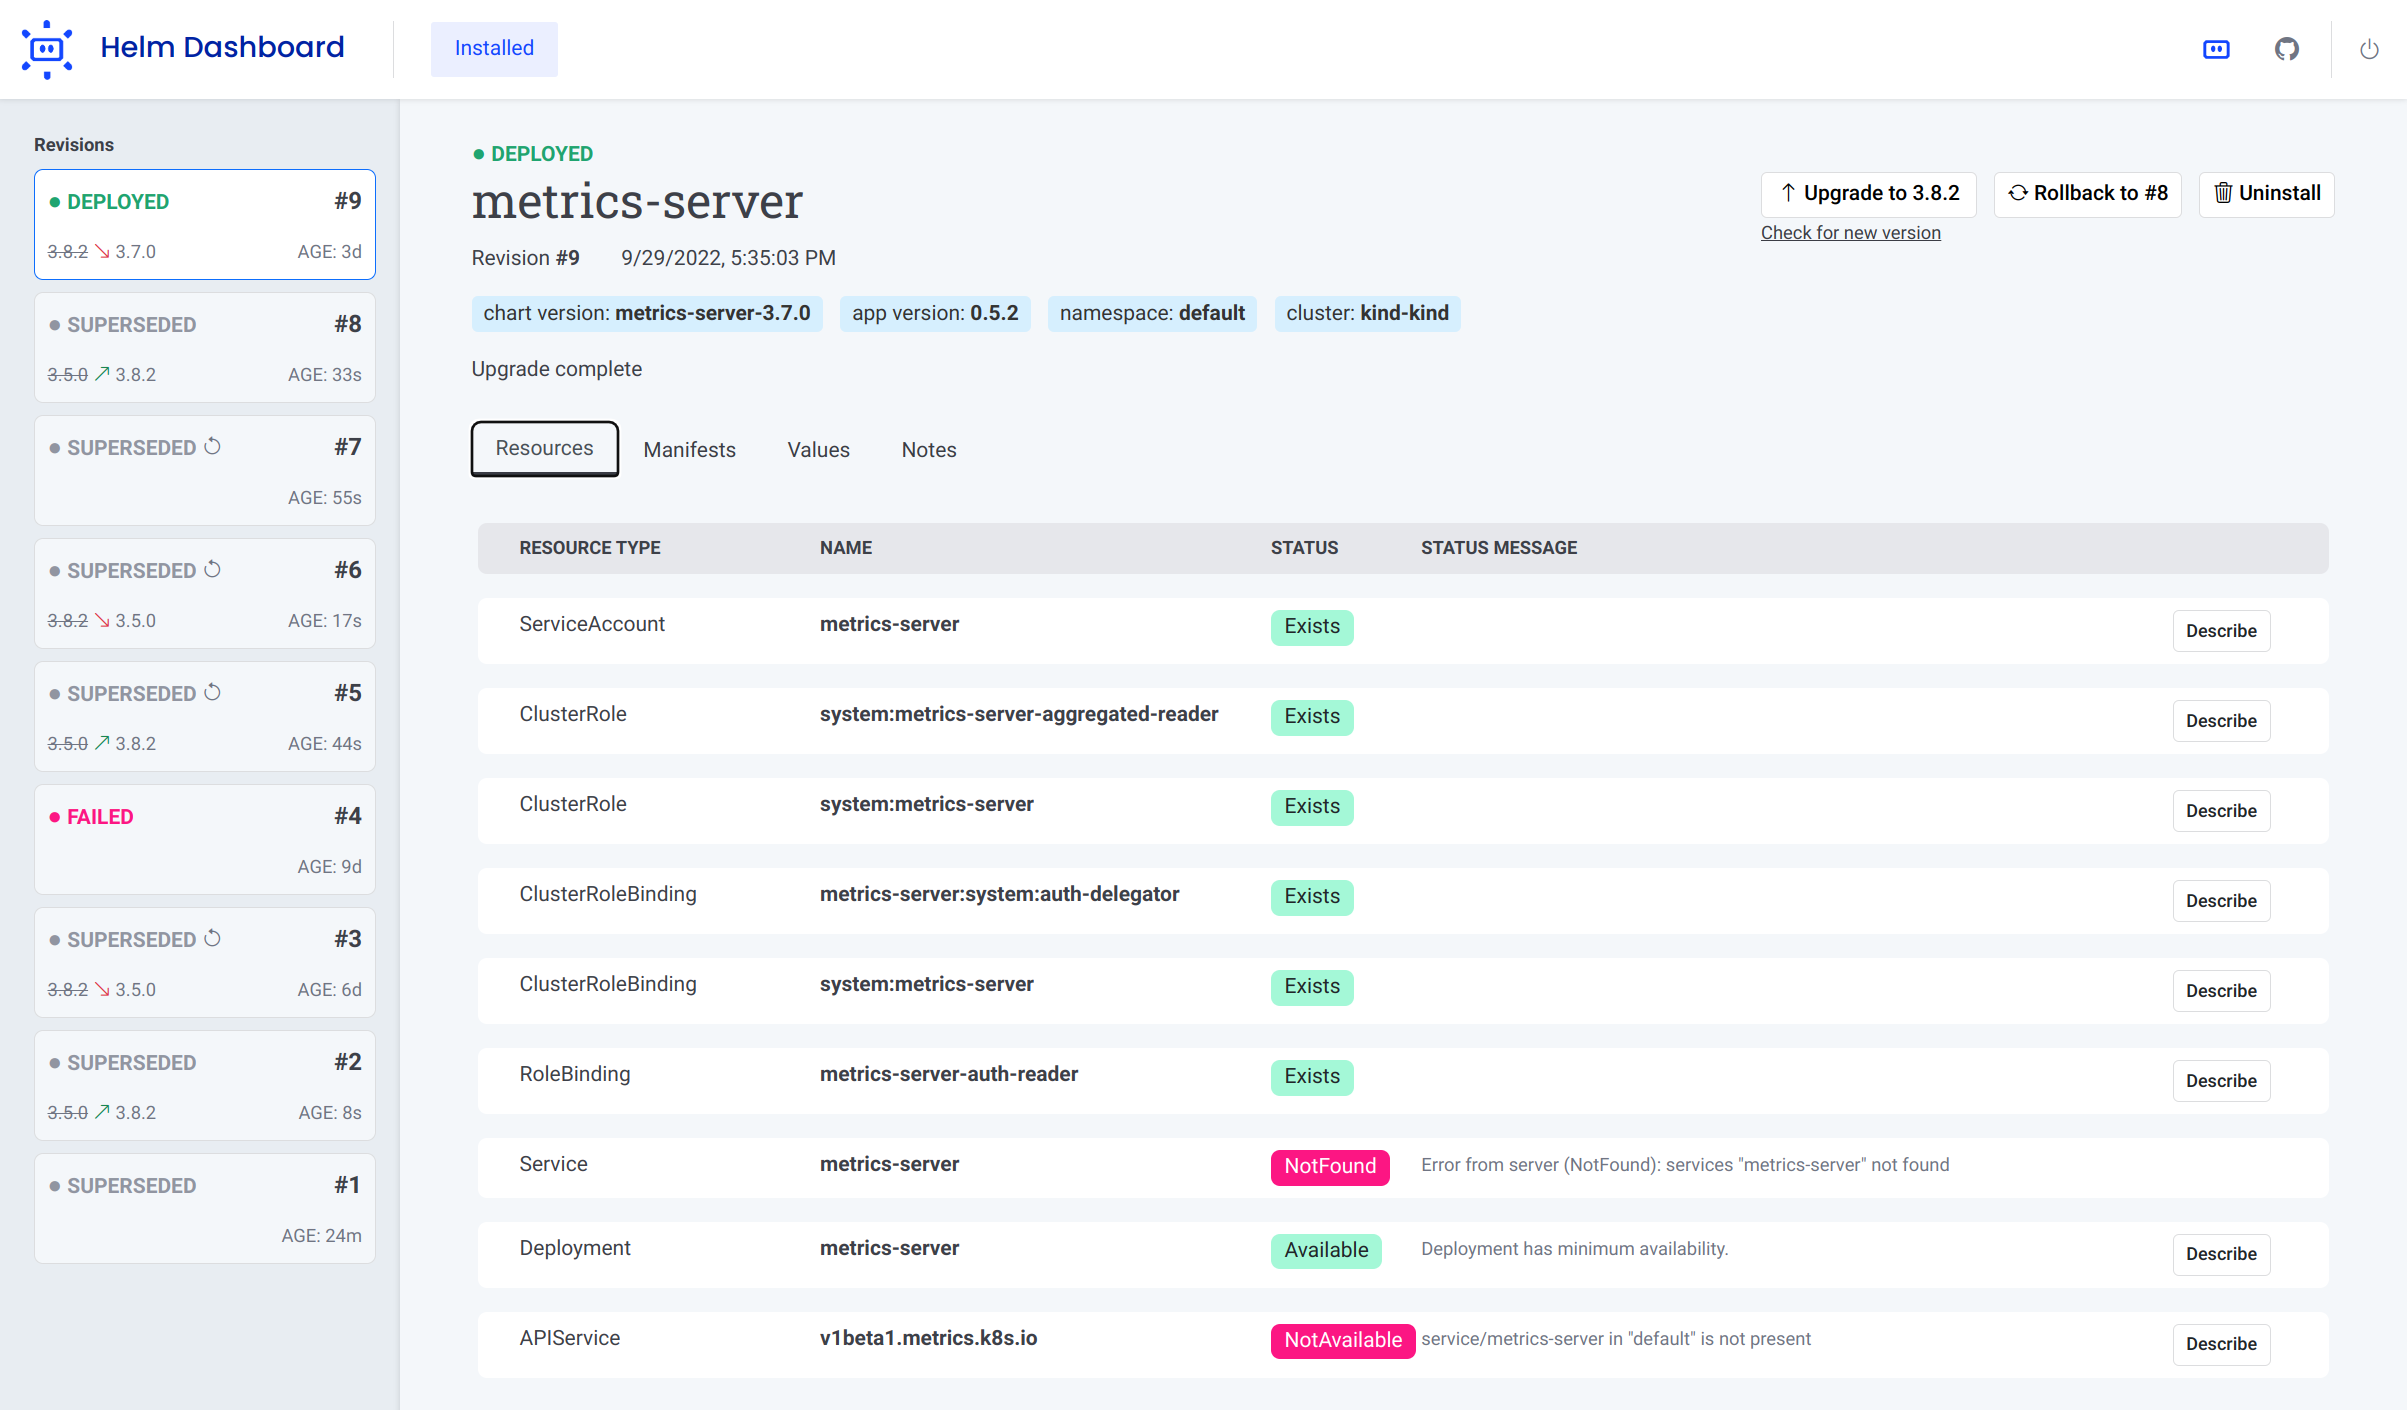Screen dimensions: 2407x1410
Task: Click the trash icon on the Uninstall button
Action: pos(2224,193)
